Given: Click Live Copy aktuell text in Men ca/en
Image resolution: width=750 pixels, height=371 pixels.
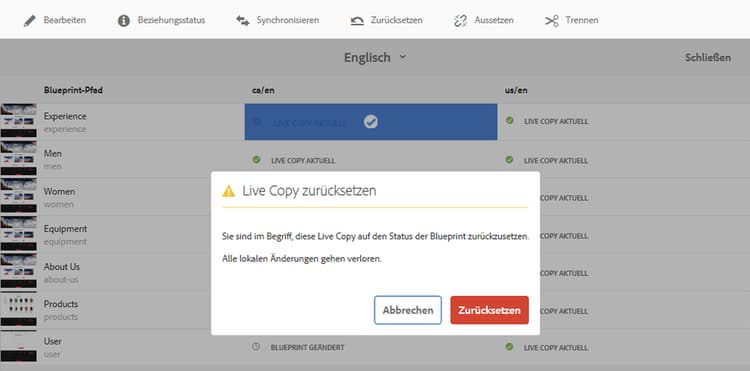Looking at the screenshot, I should click(303, 161).
